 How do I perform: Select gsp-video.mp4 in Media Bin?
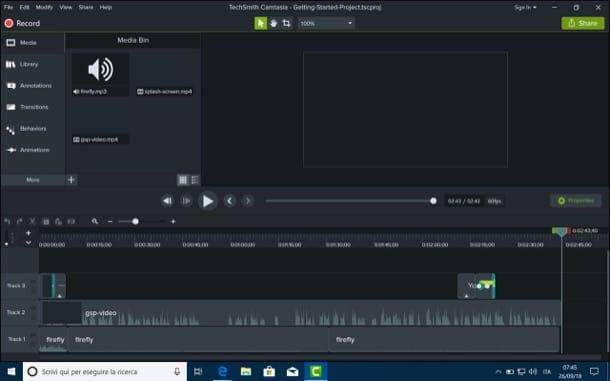100,123
